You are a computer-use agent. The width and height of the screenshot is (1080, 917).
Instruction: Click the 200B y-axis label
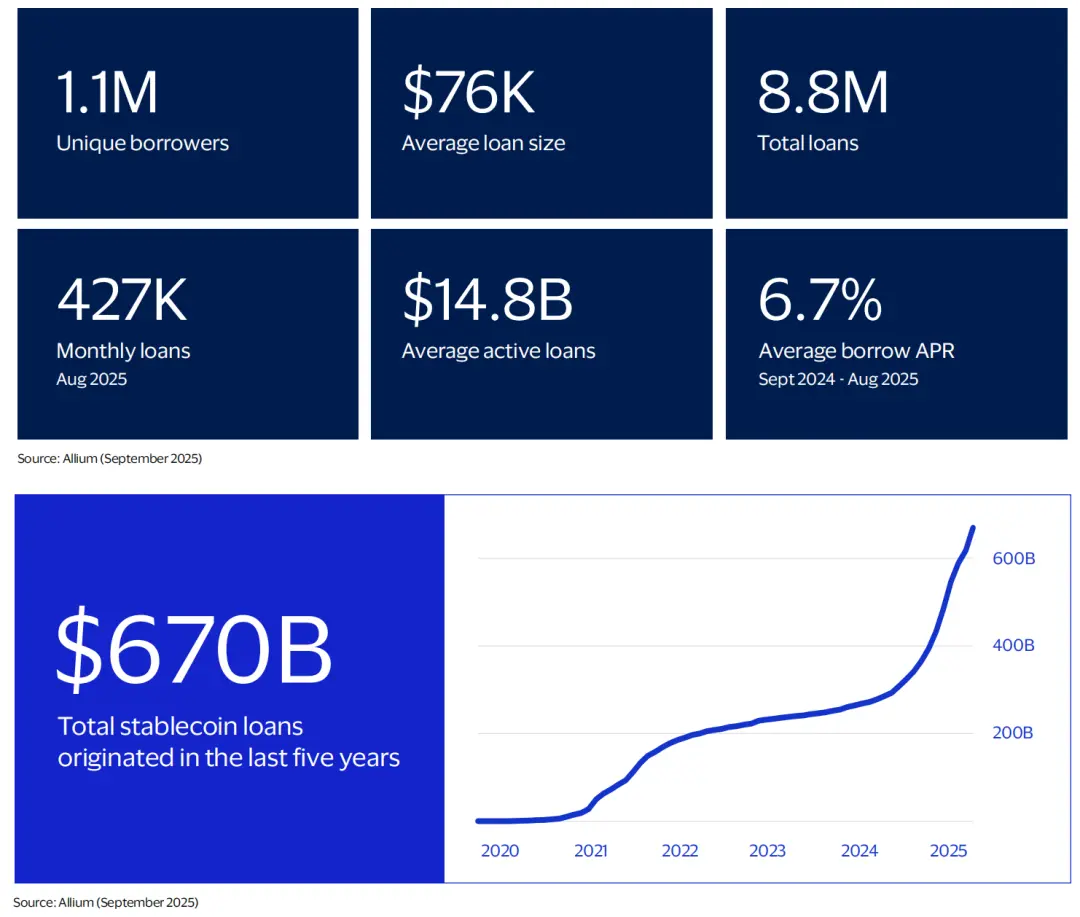(1013, 733)
